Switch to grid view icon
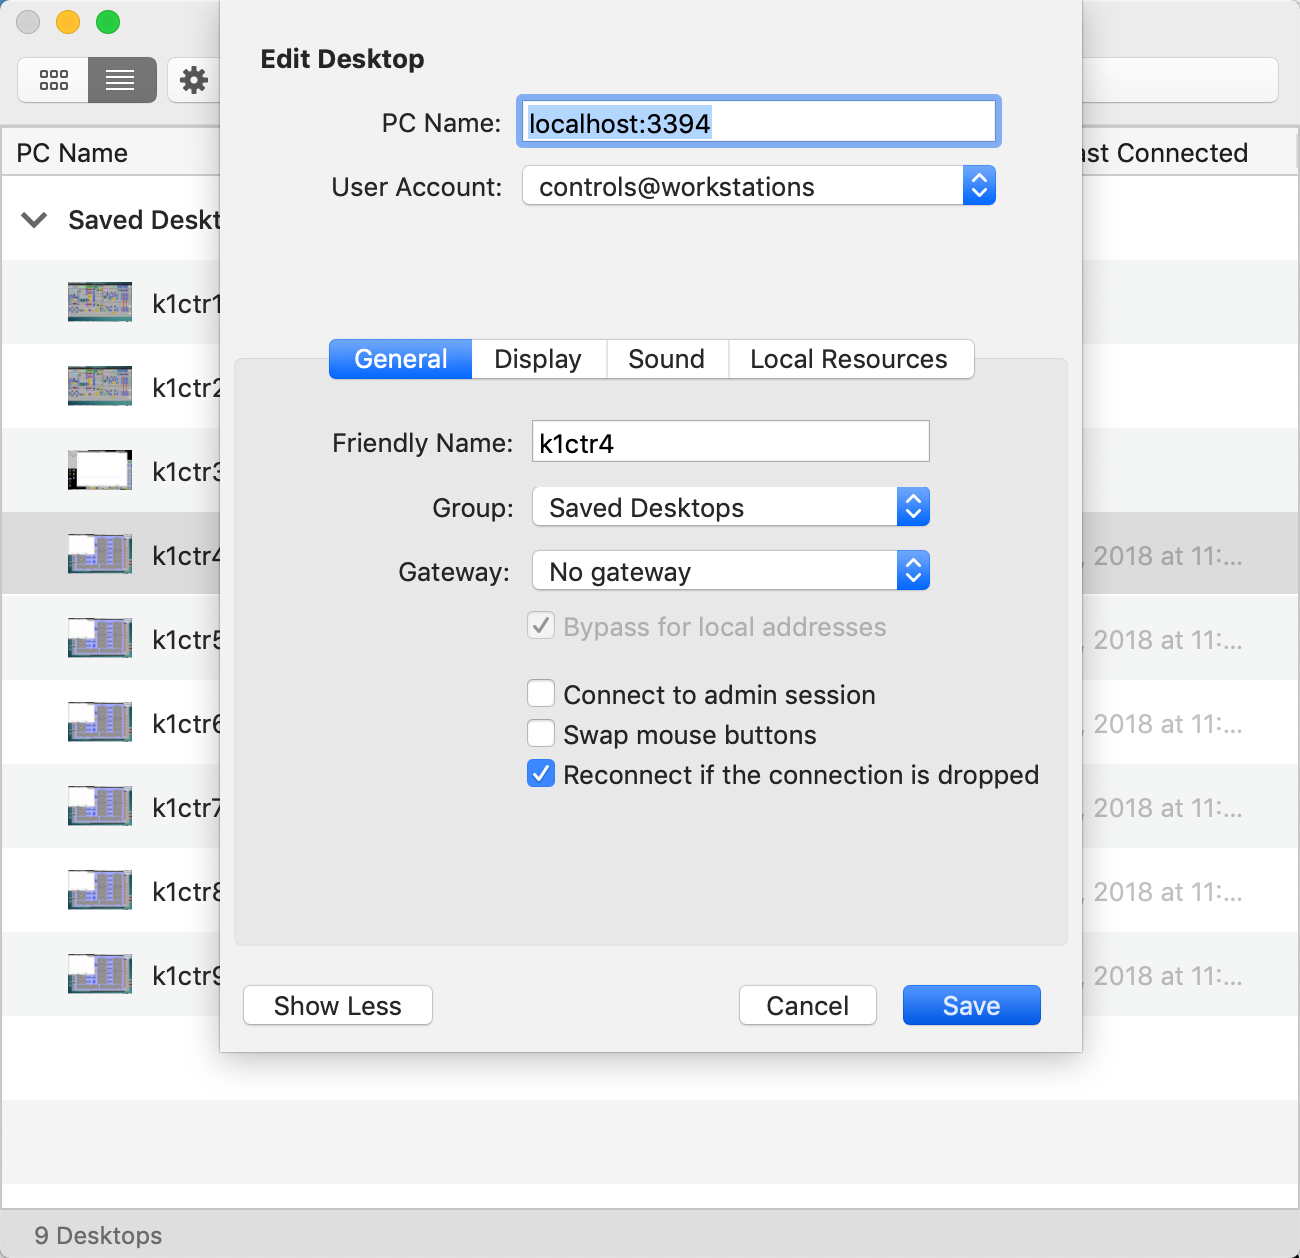Image resolution: width=1300 pixels, height=1258 pixels. click(54, 80)
